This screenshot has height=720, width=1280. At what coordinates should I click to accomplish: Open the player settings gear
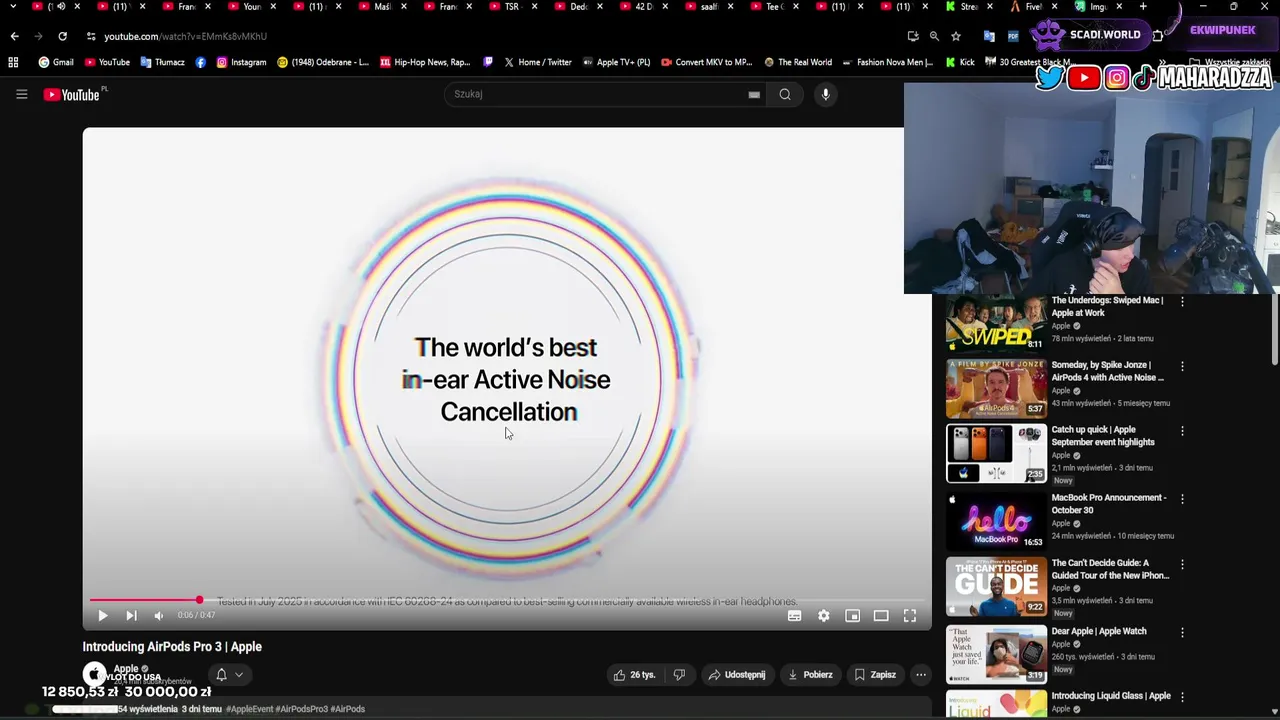[x=823, y=616]
